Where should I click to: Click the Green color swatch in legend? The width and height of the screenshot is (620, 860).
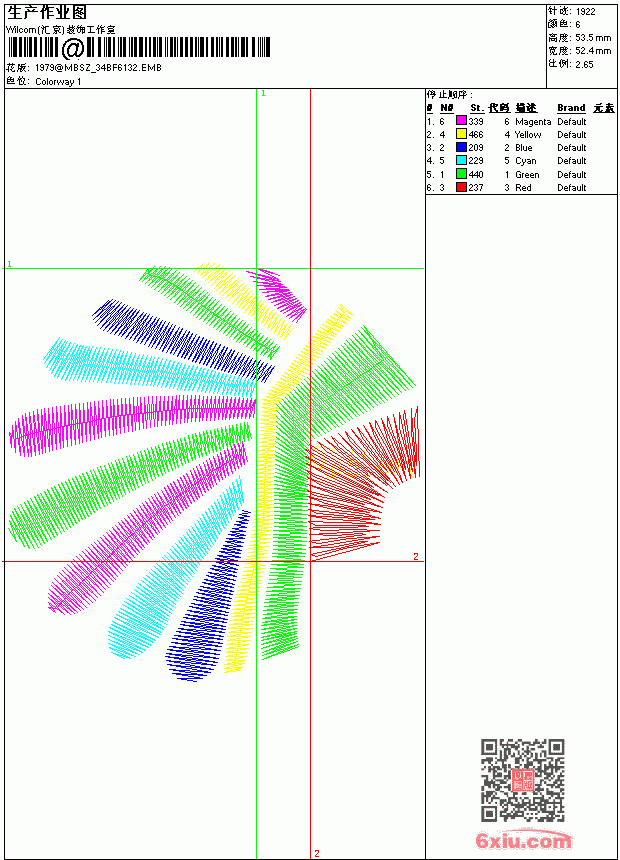pos(461,174)
